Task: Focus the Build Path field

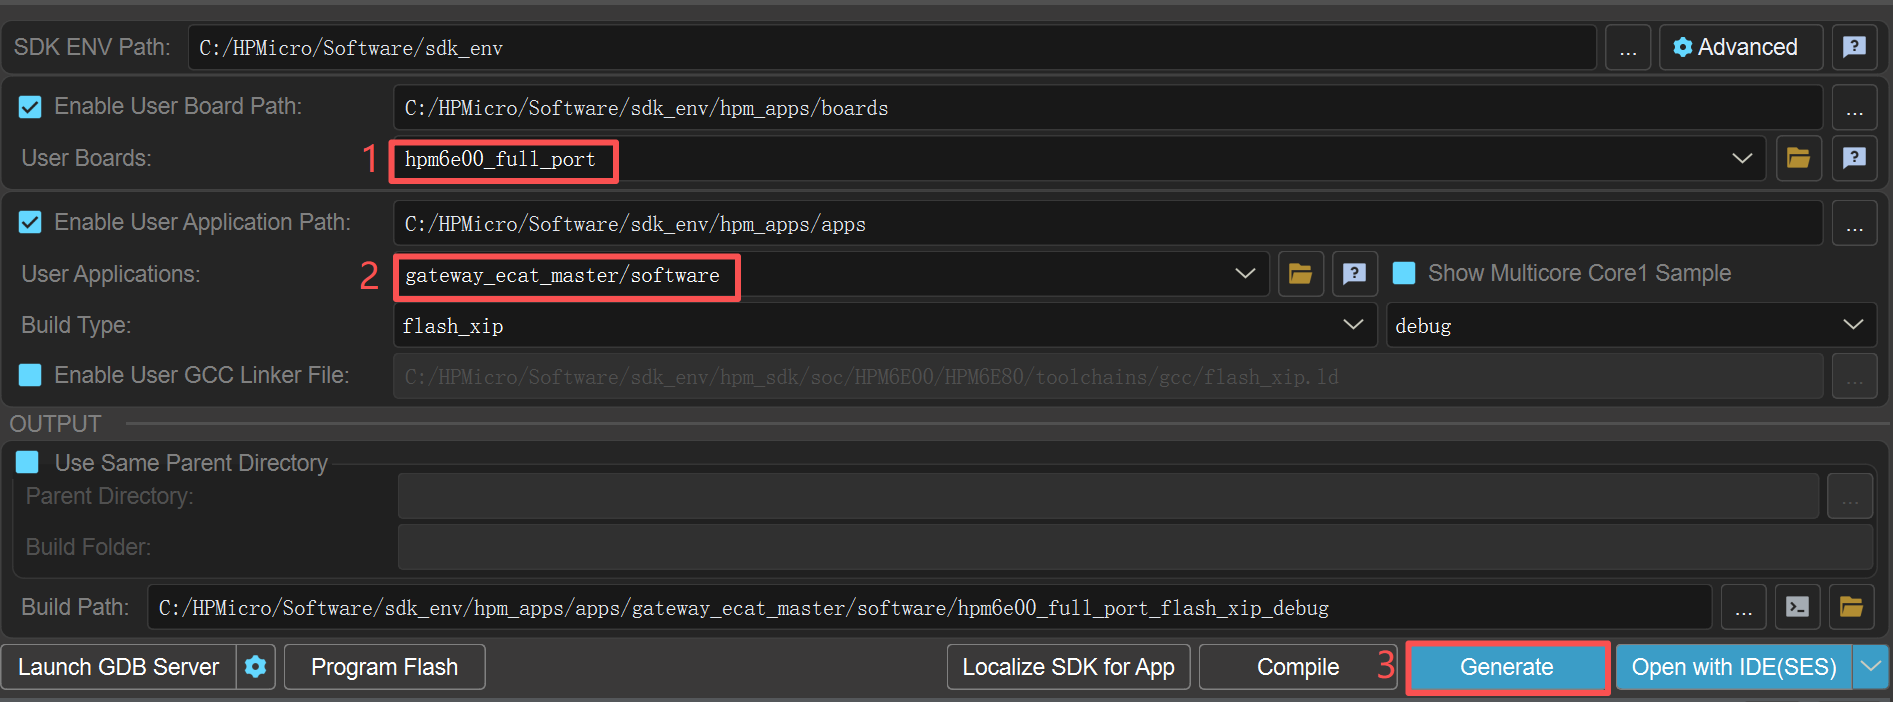Action: pos(930,607)
